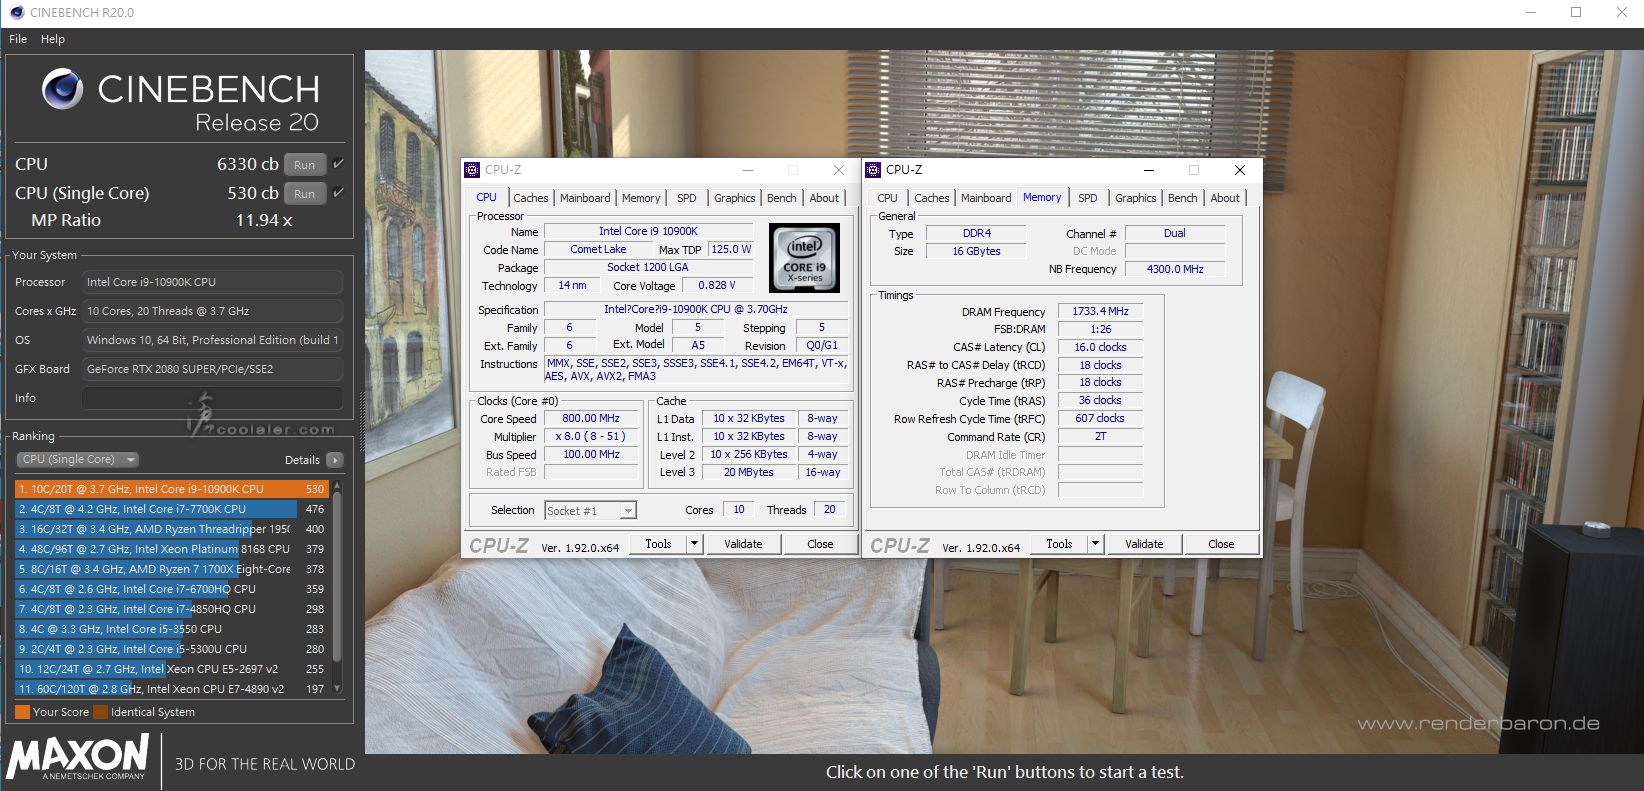1644x791 pixels.
Task: Click the left CPU-Z window title icon
Action: 472,170
